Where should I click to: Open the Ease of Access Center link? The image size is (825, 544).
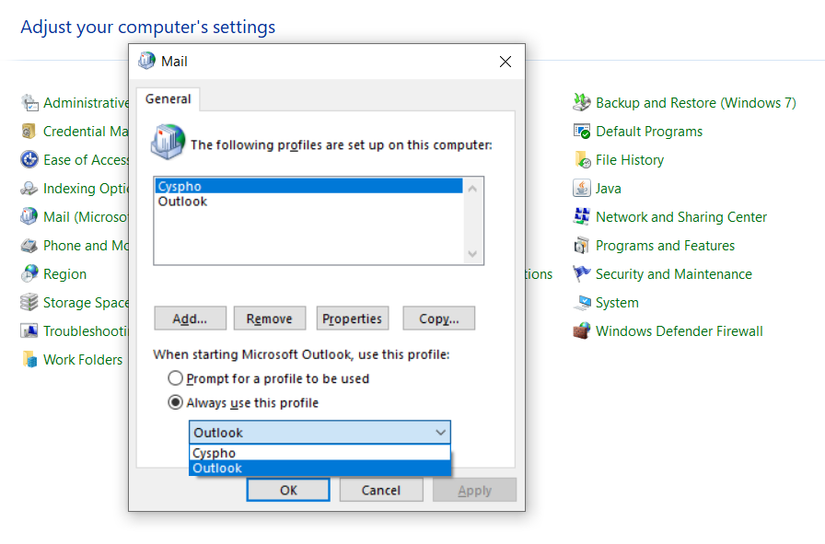[x=86, y=159]
